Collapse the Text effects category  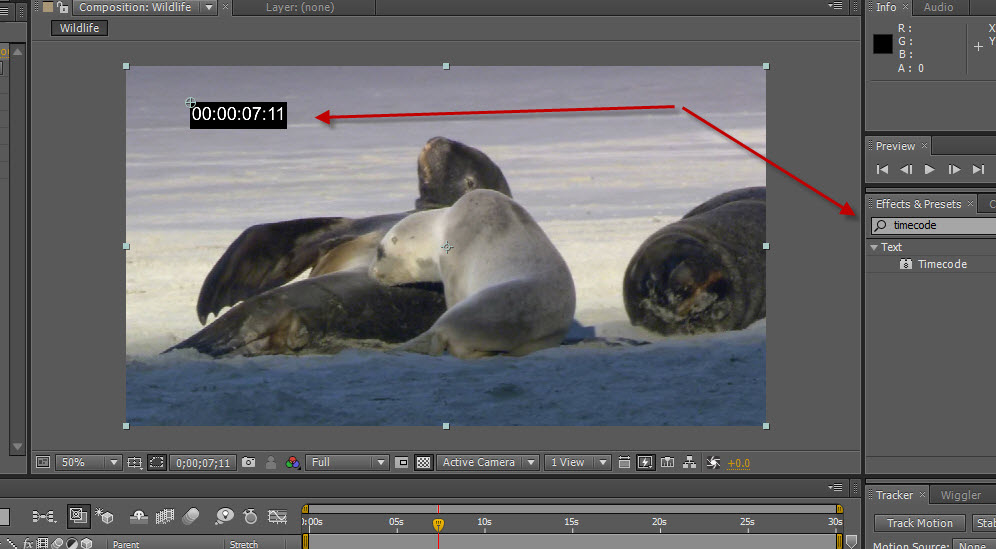click(x=874, y=247)
